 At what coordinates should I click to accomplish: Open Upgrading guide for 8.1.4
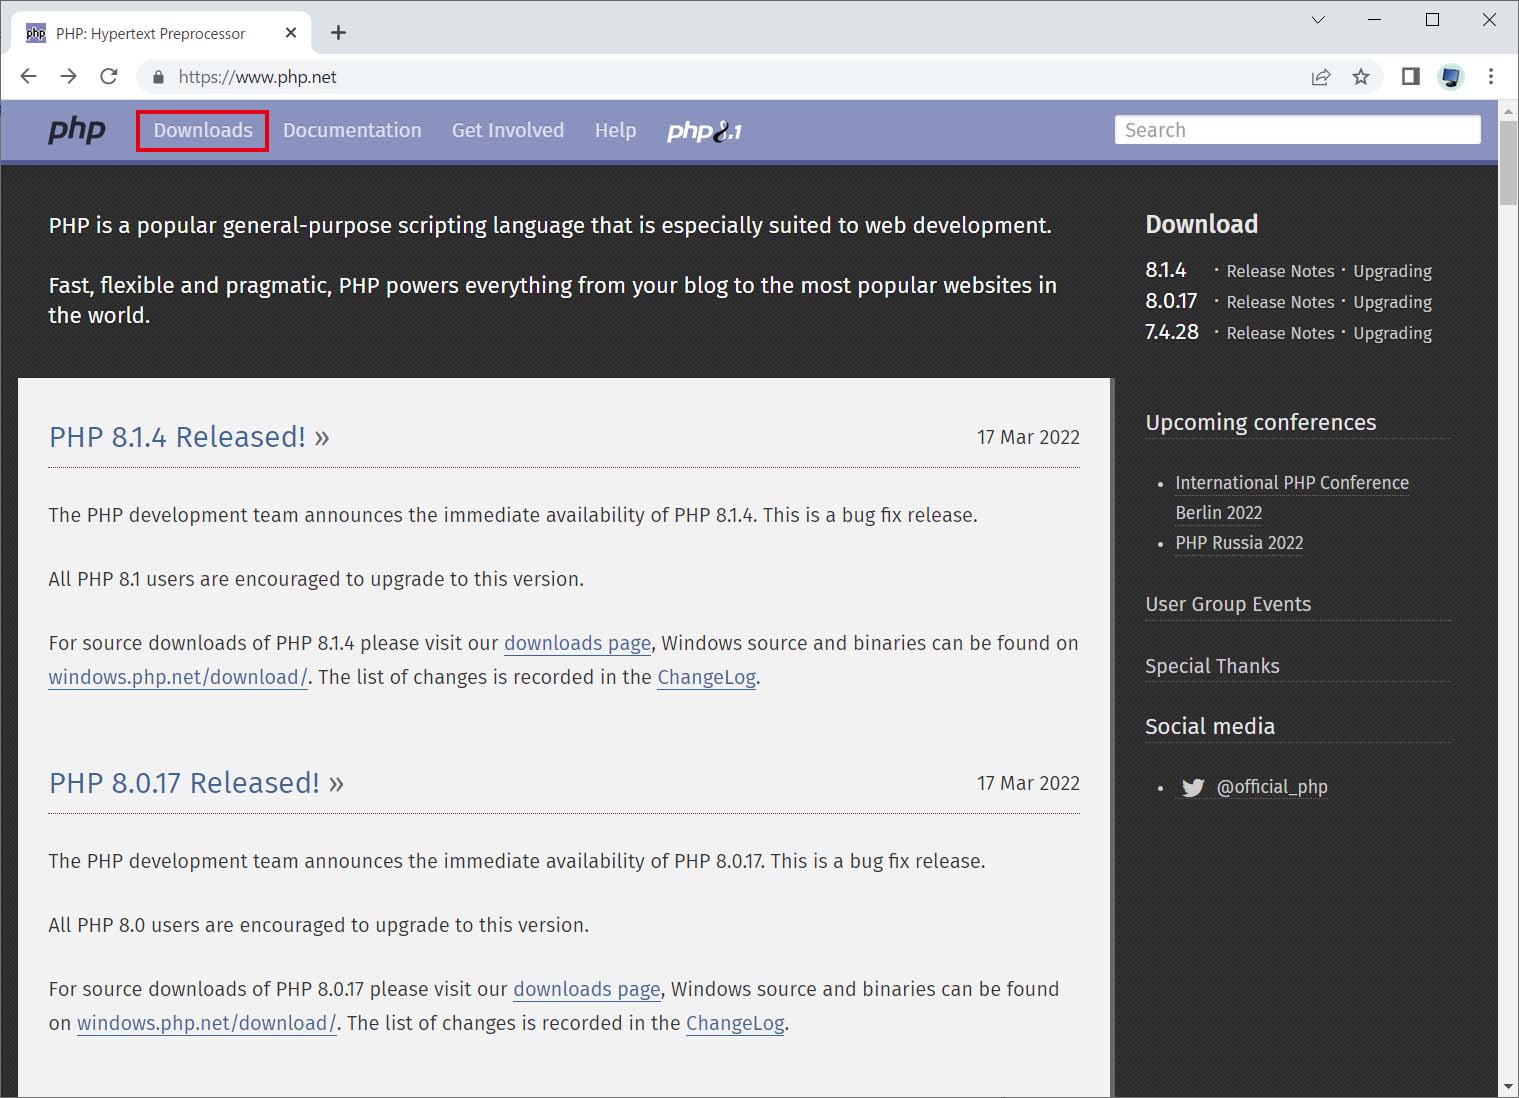tap(1392, 271)
